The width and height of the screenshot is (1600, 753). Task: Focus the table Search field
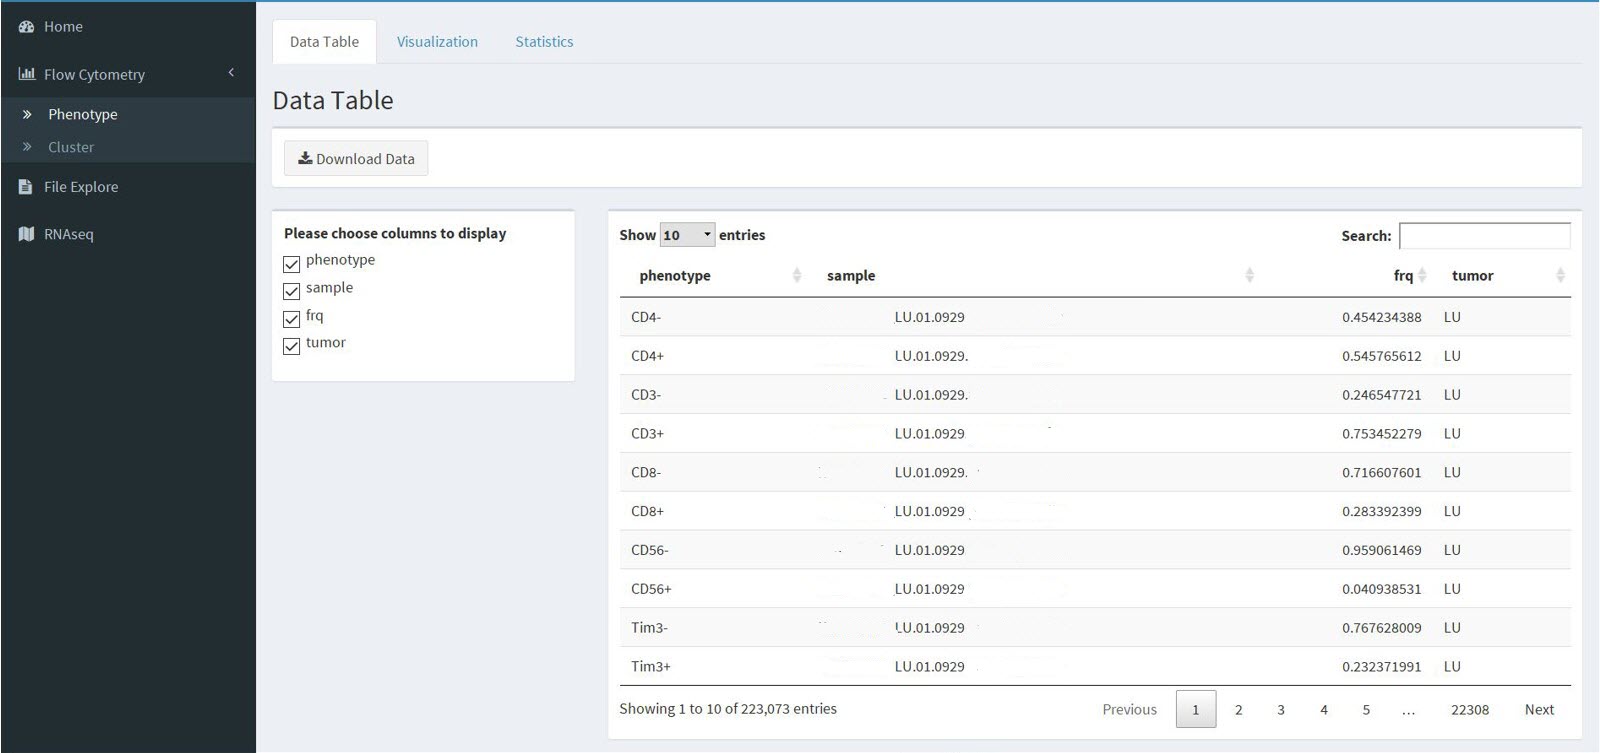click(x=1484, y=236)
